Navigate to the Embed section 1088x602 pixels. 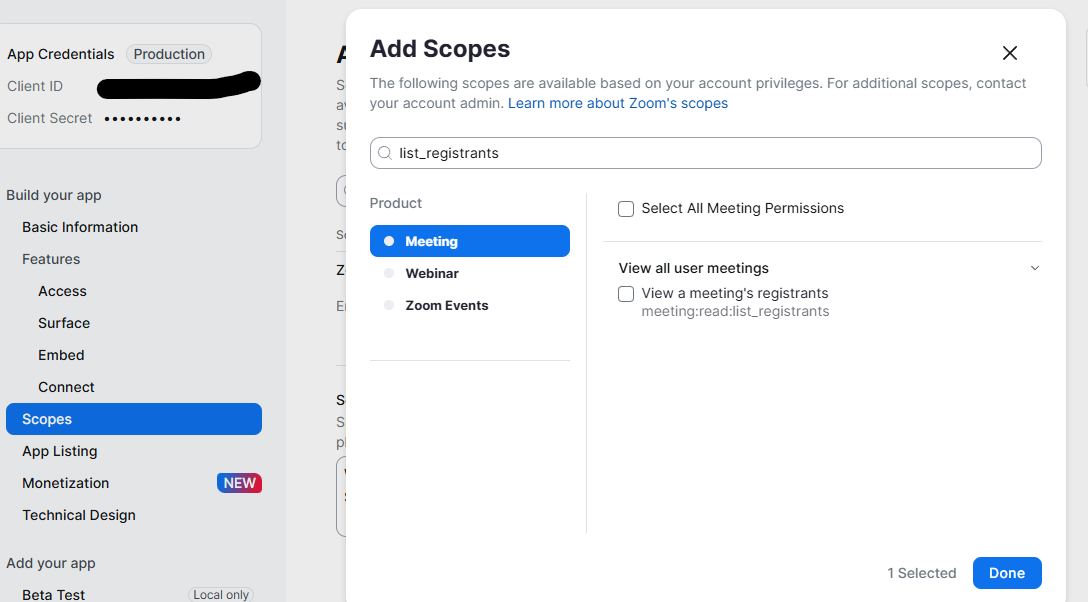coord(61,355)
